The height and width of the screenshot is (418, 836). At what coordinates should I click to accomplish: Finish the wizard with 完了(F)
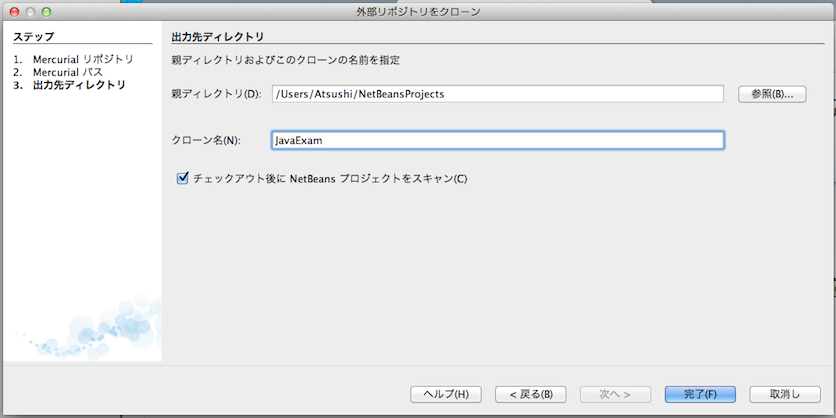click(x=699, y=394)
